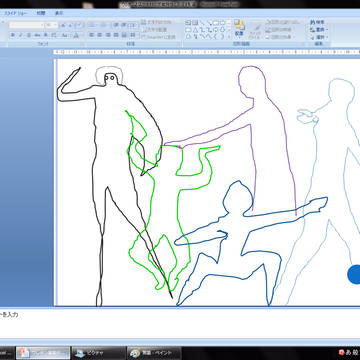Image resolution: width=360 pixels, height=360 pixels.
Task: Click the Select button in Editing group
Action: coord(319,37)
